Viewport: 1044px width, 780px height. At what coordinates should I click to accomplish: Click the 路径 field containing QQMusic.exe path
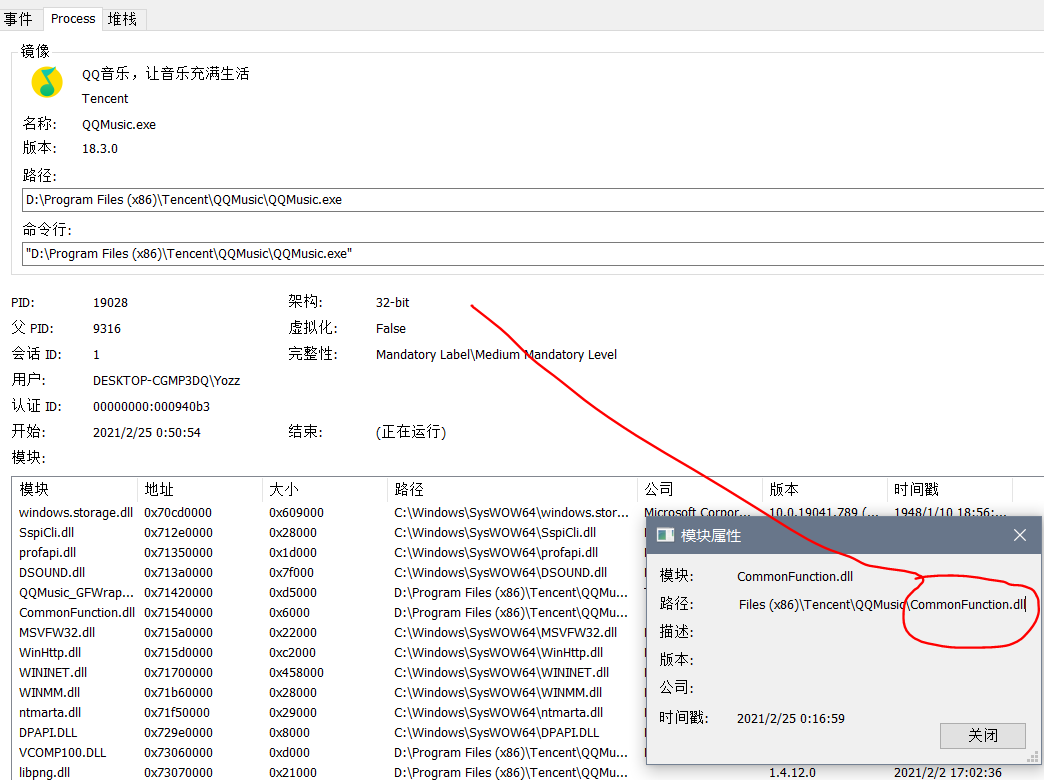tap(533, 200)
